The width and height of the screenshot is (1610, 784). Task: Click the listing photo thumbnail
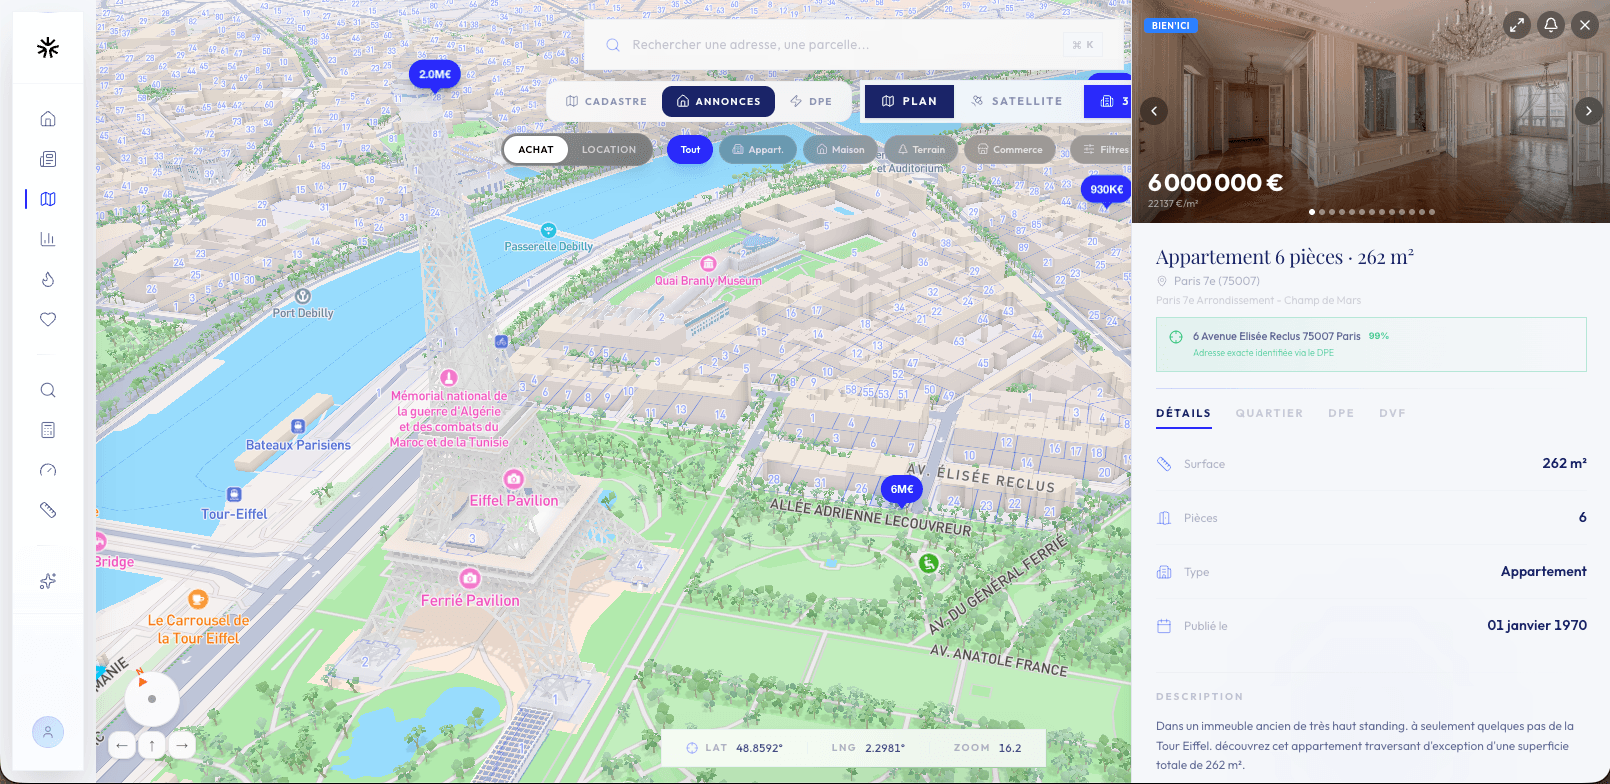[x=1371, y=111]
